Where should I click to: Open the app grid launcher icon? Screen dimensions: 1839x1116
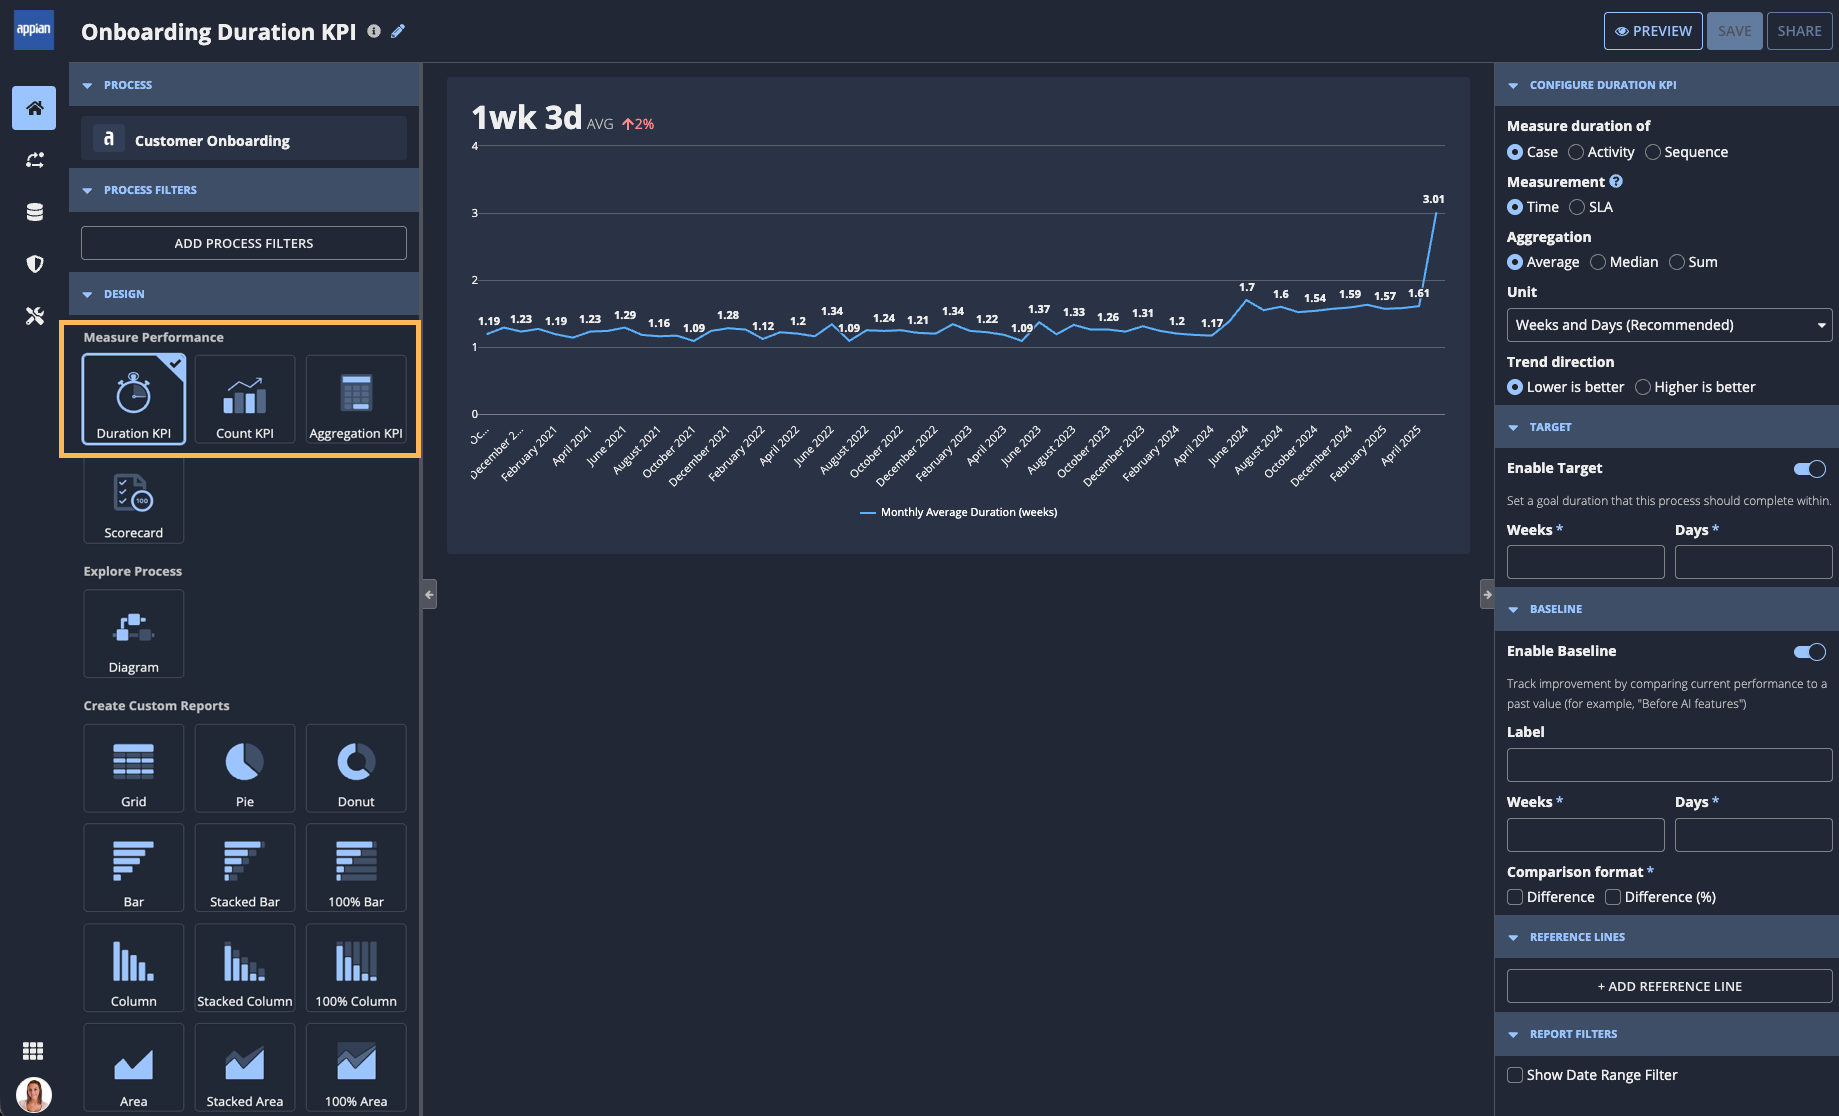[33, 1051]
